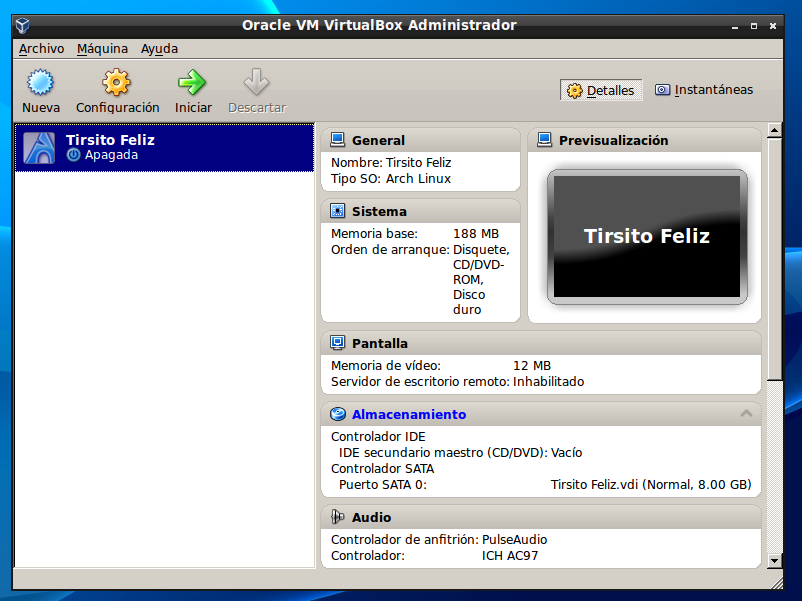
Task: Create a new virtual machine with Nueva
Action: click(40, 89)
